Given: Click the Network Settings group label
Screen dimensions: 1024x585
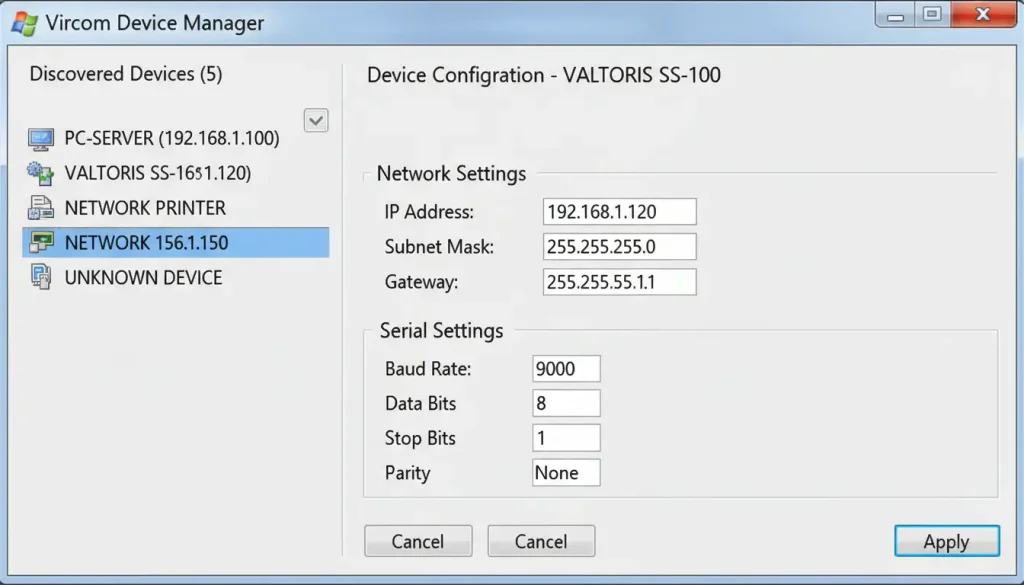Looking at the screenshot, I should 451,174.
